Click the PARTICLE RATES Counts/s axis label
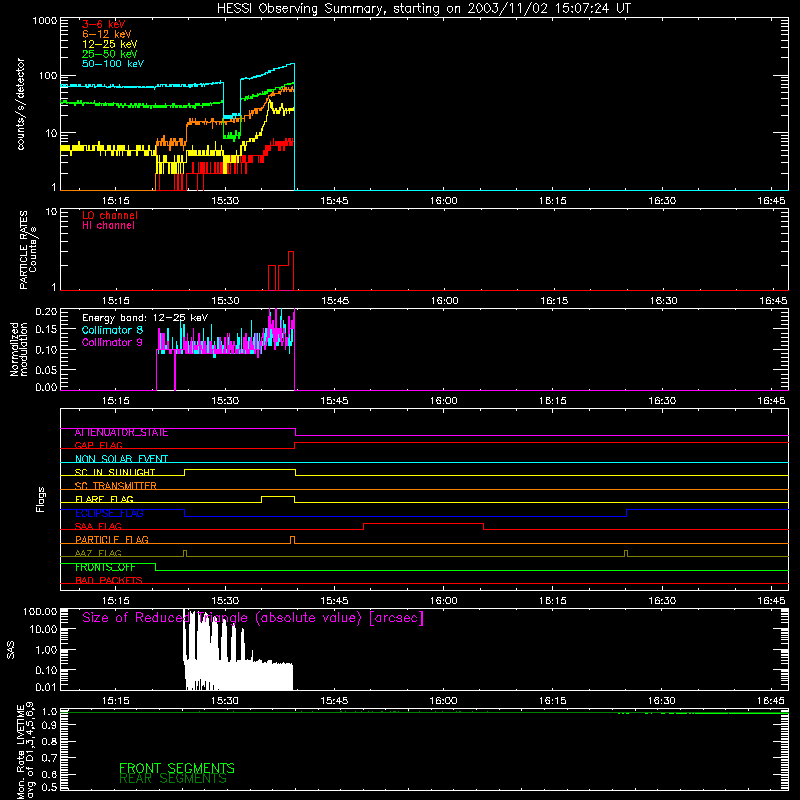The width and height of the screenshot is (800, 800). point(28,250)
